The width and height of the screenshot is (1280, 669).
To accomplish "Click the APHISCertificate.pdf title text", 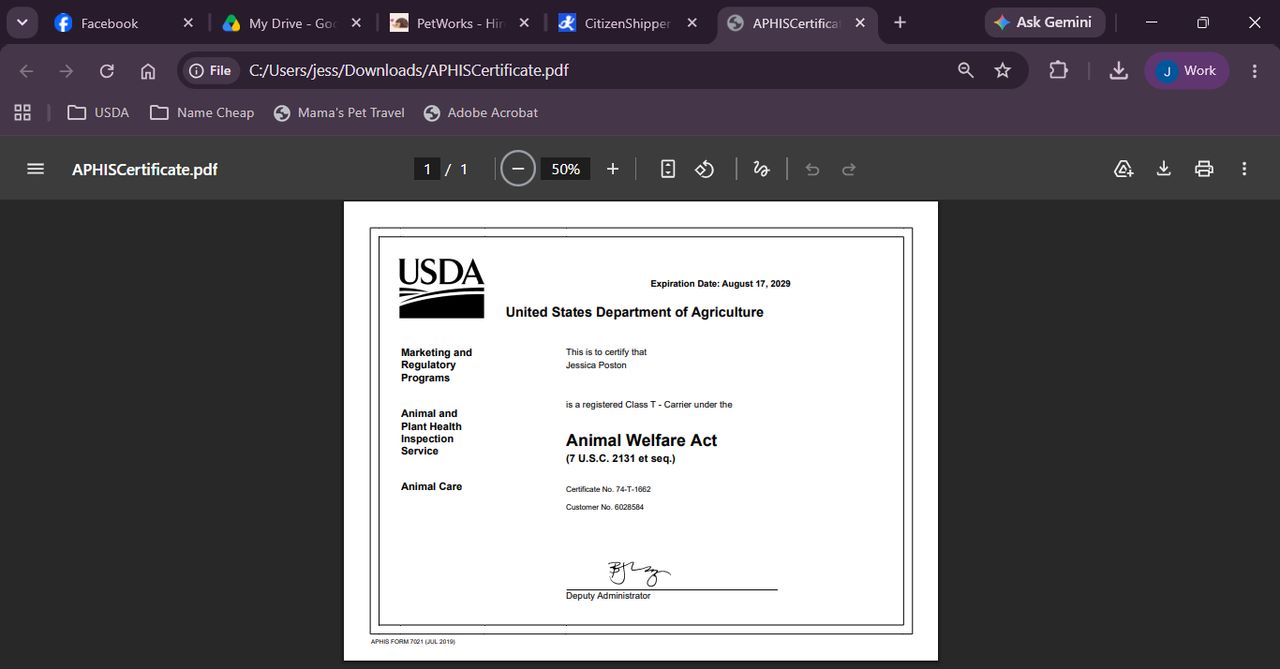I will click(145, 169).
